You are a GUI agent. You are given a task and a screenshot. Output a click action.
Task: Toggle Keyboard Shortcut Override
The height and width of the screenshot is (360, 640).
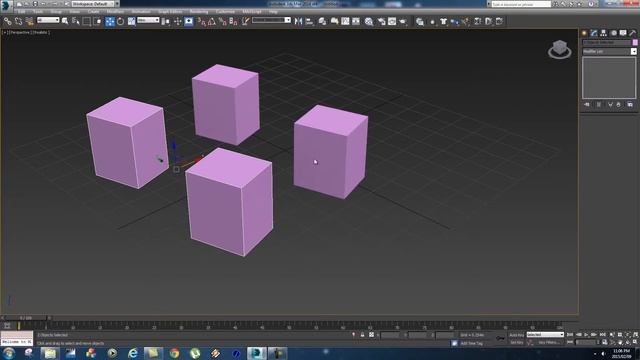pos(189,21)
